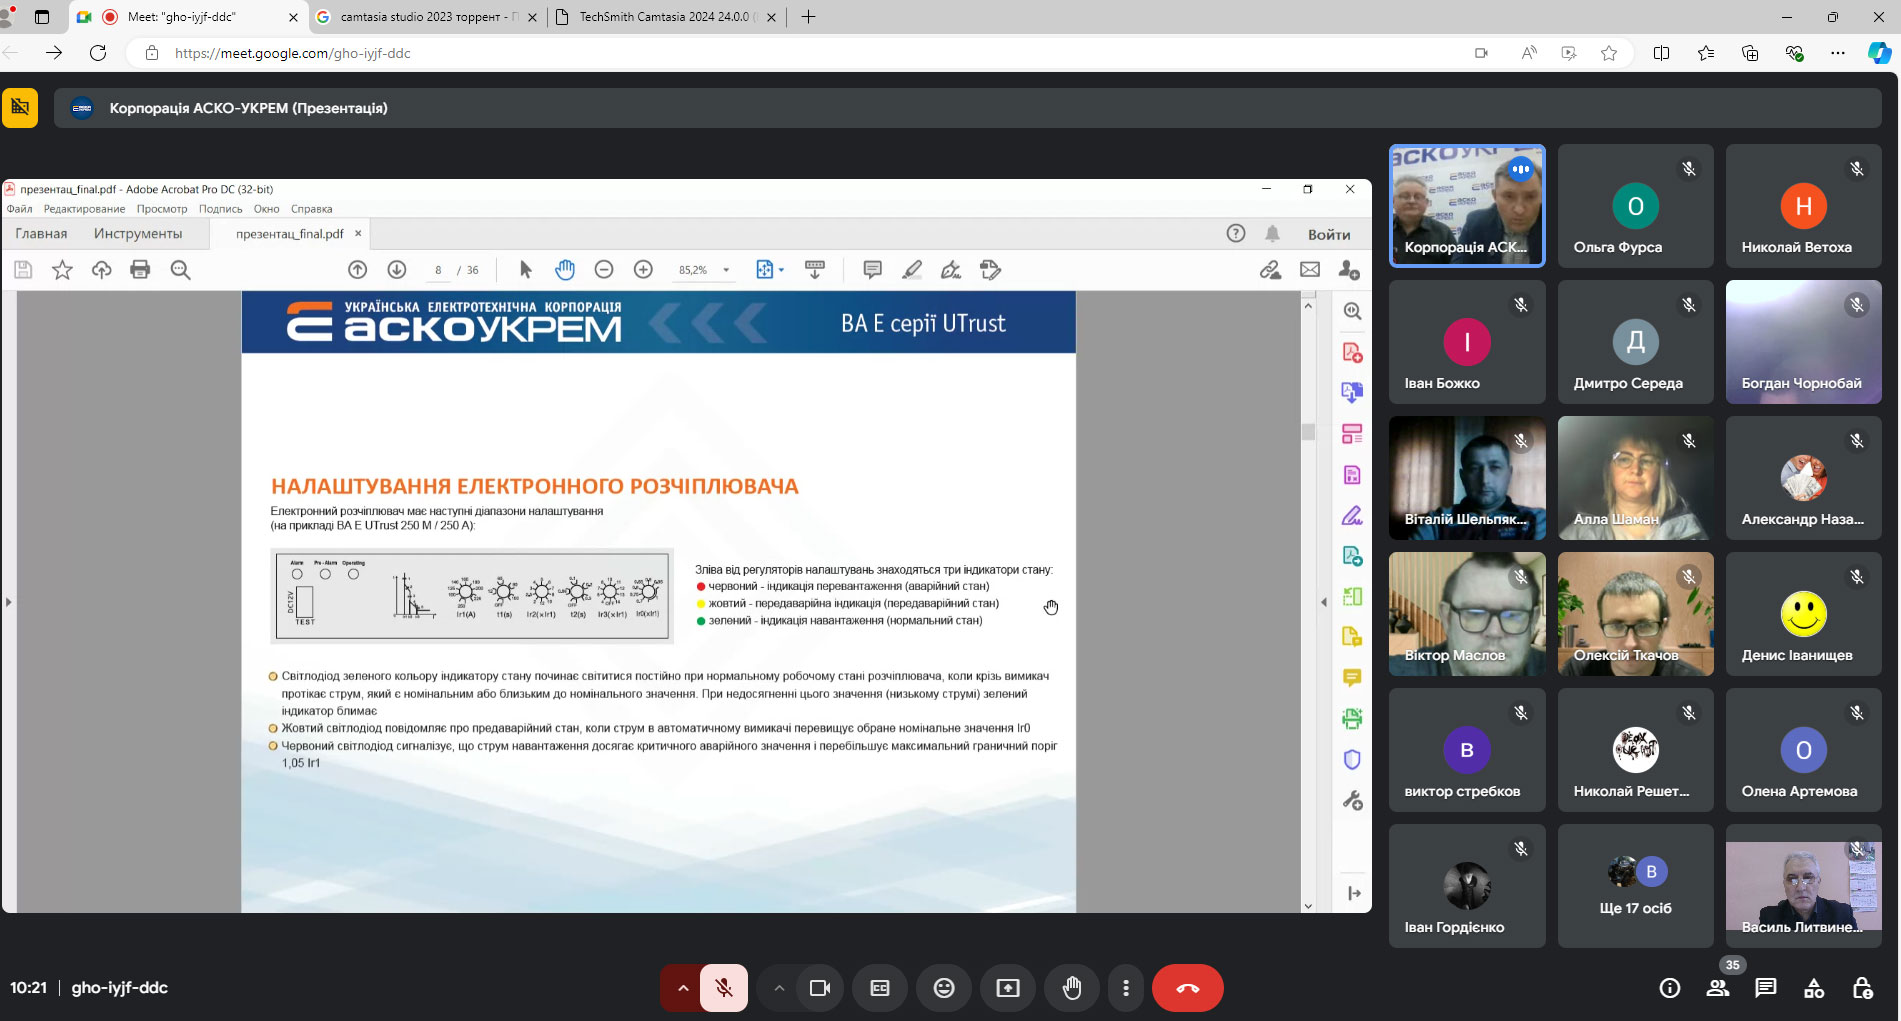This screenshot has width=1901, height=1021.
Task: Toggle the bookmark star in Acrobat toolbar
Action: pyautogui.click(x=62, y=270)
